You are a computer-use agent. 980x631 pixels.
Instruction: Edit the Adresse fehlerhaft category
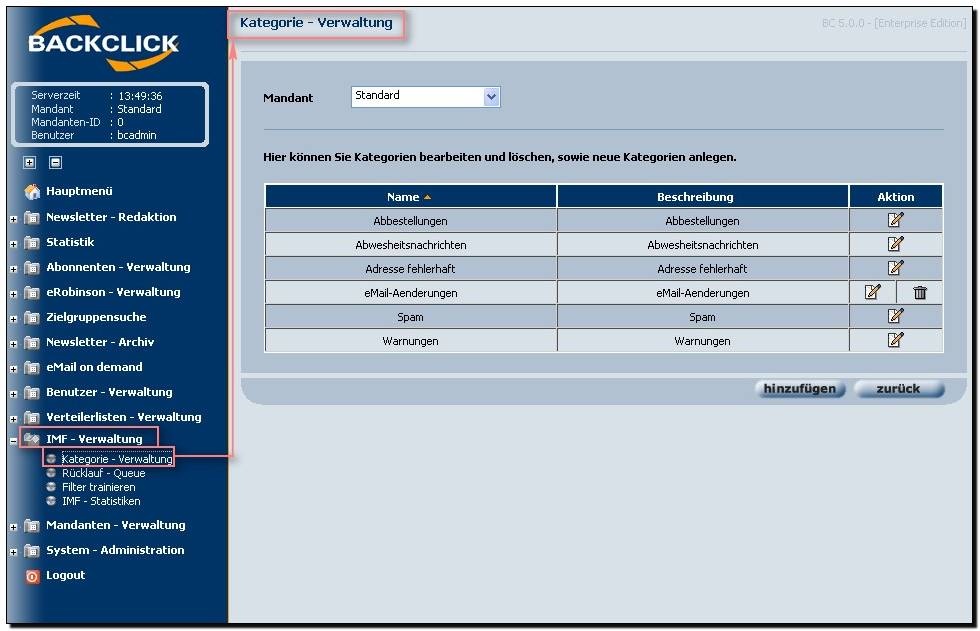click(x=895, y=268)
